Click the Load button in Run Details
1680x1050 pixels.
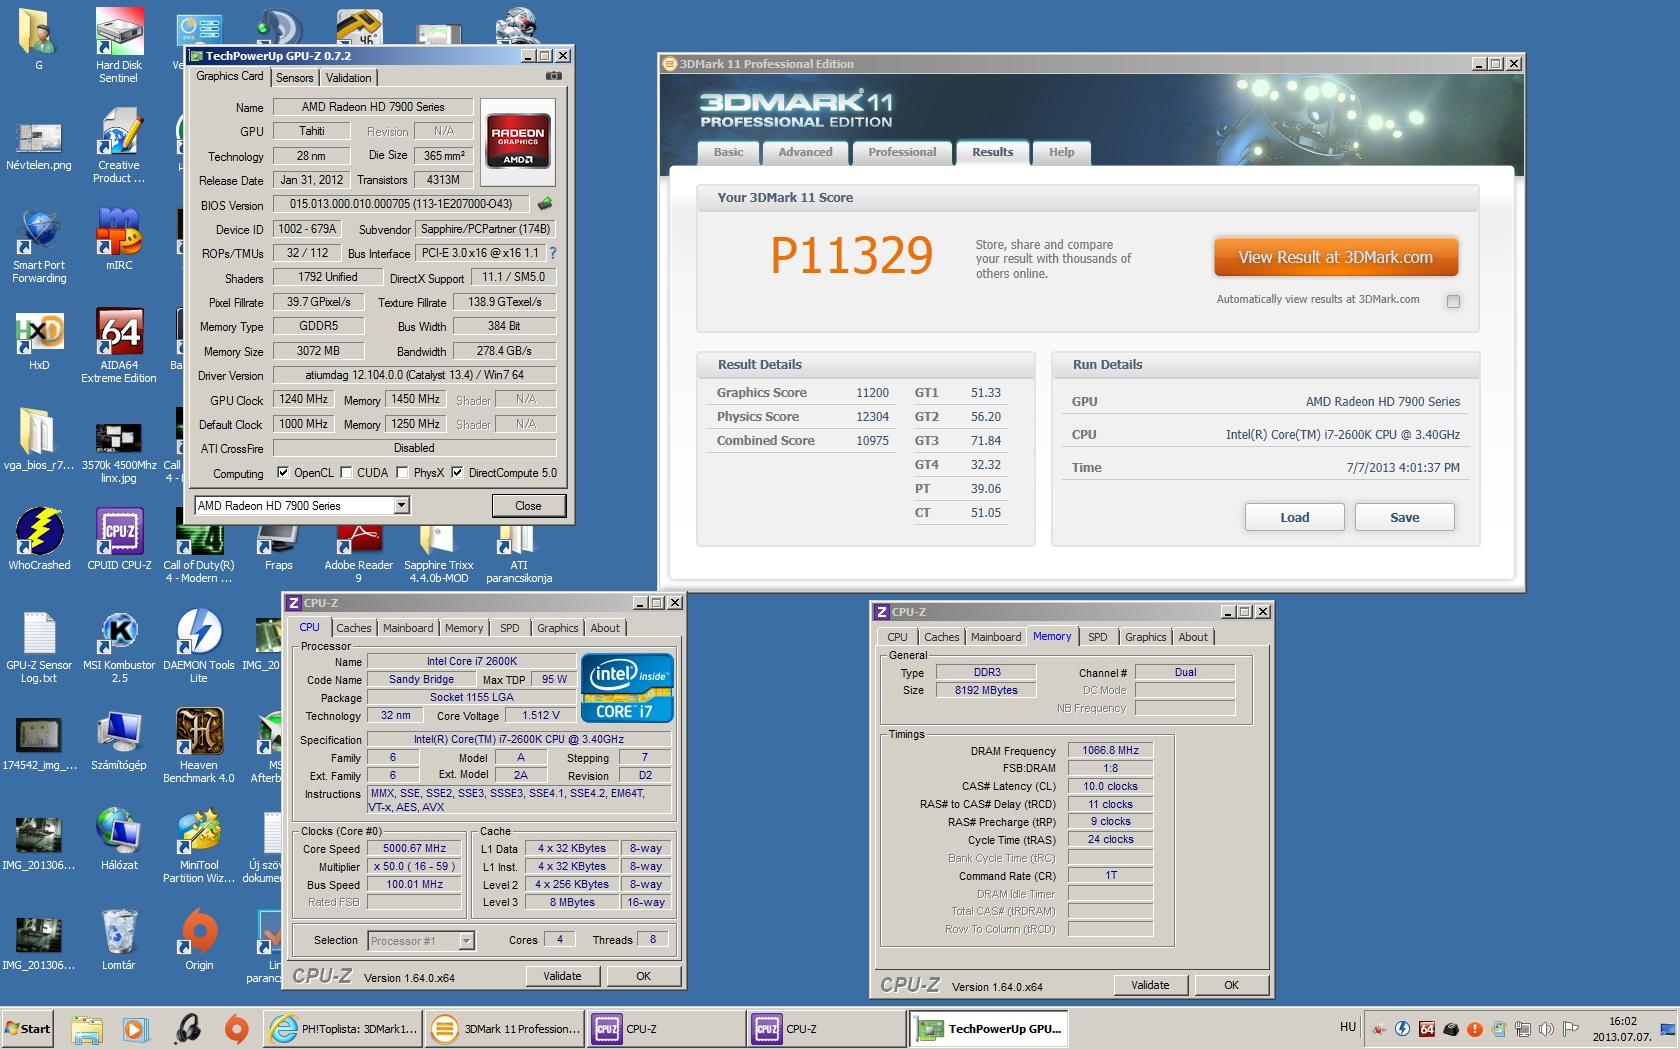pos(1294,517)
